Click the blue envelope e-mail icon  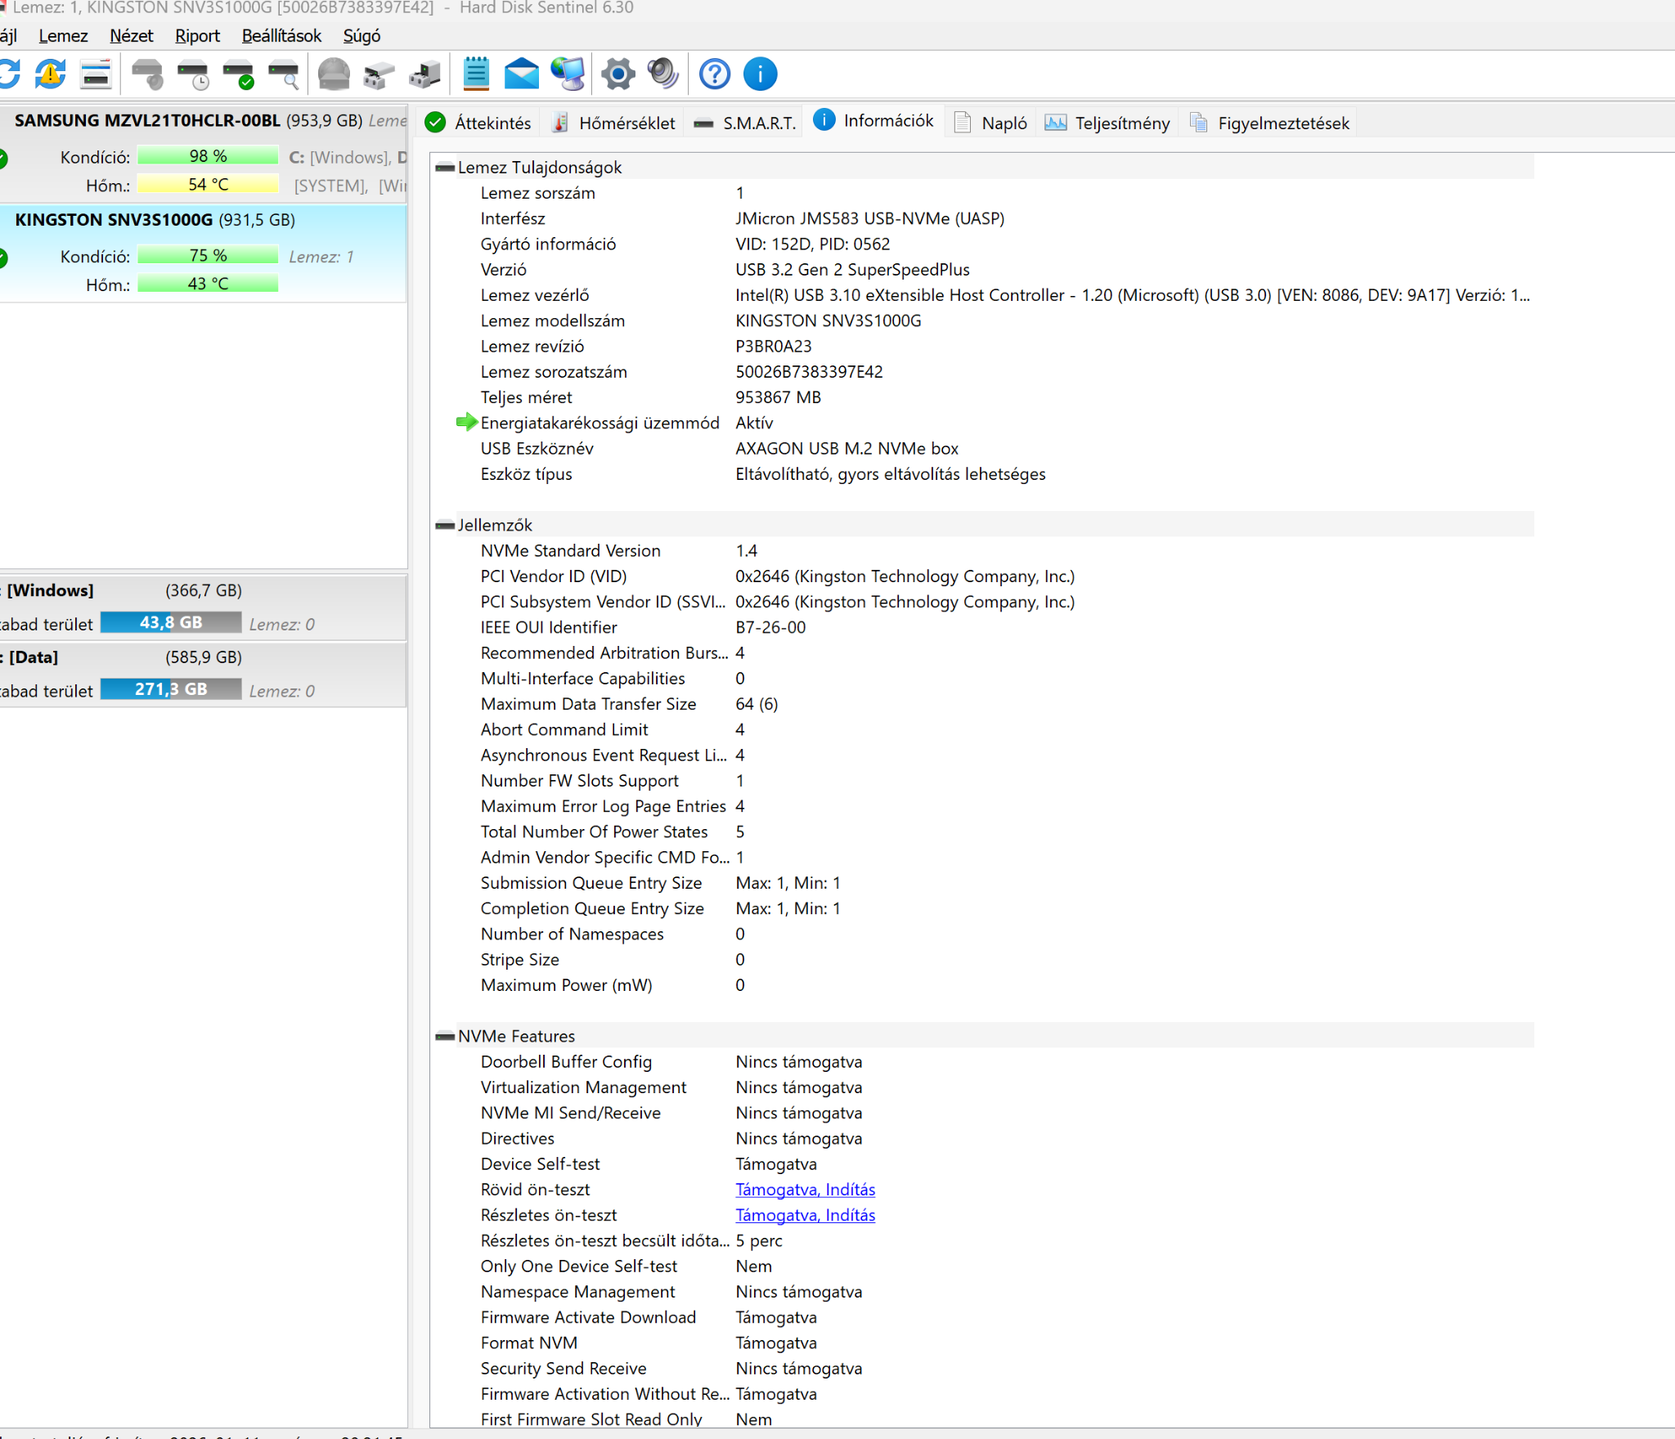[521, 74]
